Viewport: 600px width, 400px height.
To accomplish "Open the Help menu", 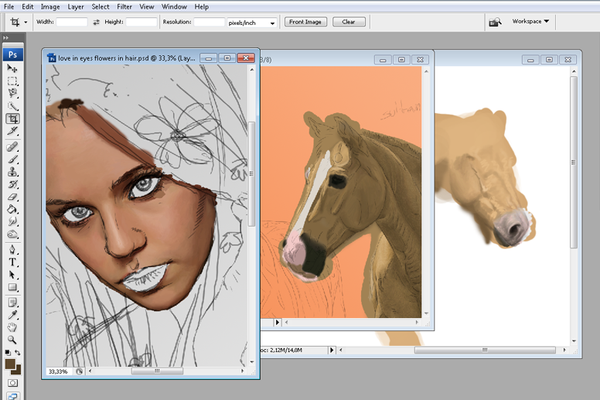I will [x=201, y=7].
